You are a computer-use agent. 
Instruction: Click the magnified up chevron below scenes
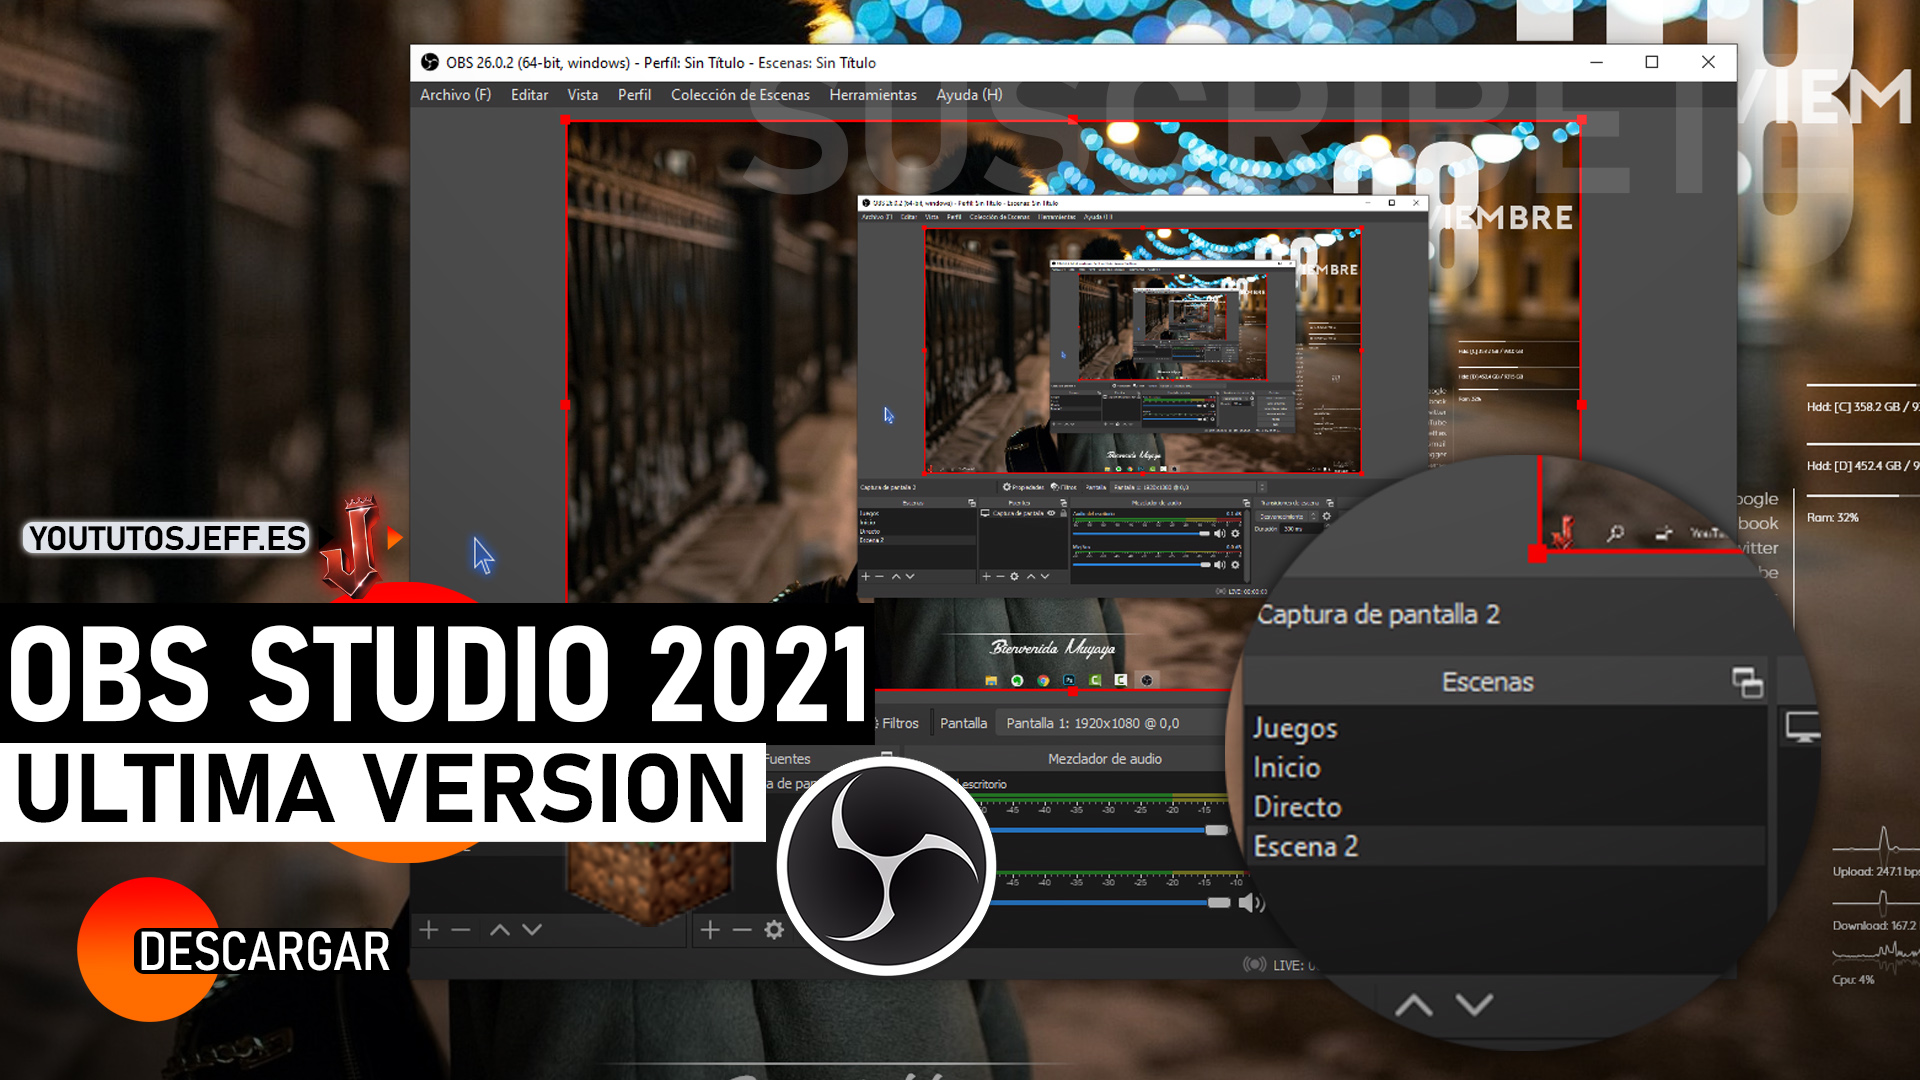pyautogui.click(x=1413, y=1005)
